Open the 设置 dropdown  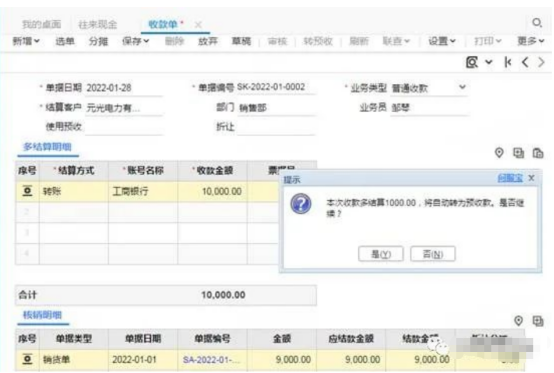point(442,41)
